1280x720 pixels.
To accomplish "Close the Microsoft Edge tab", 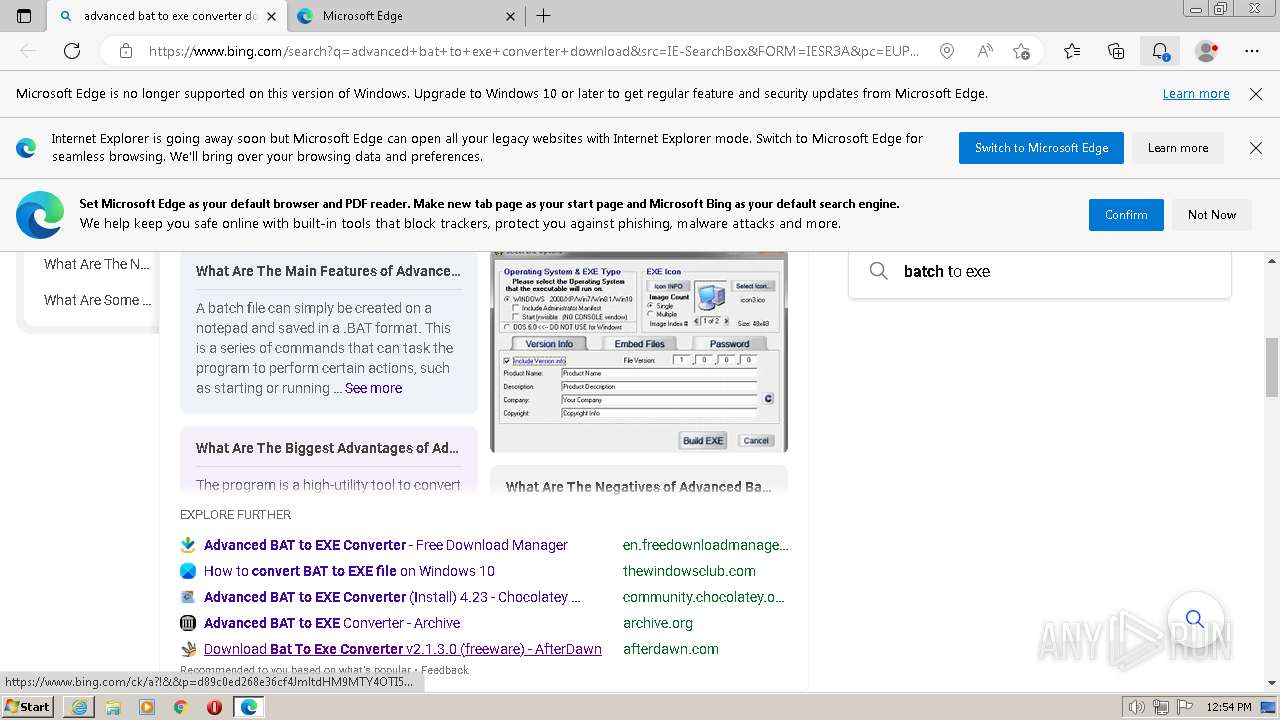I will point(510,16).
